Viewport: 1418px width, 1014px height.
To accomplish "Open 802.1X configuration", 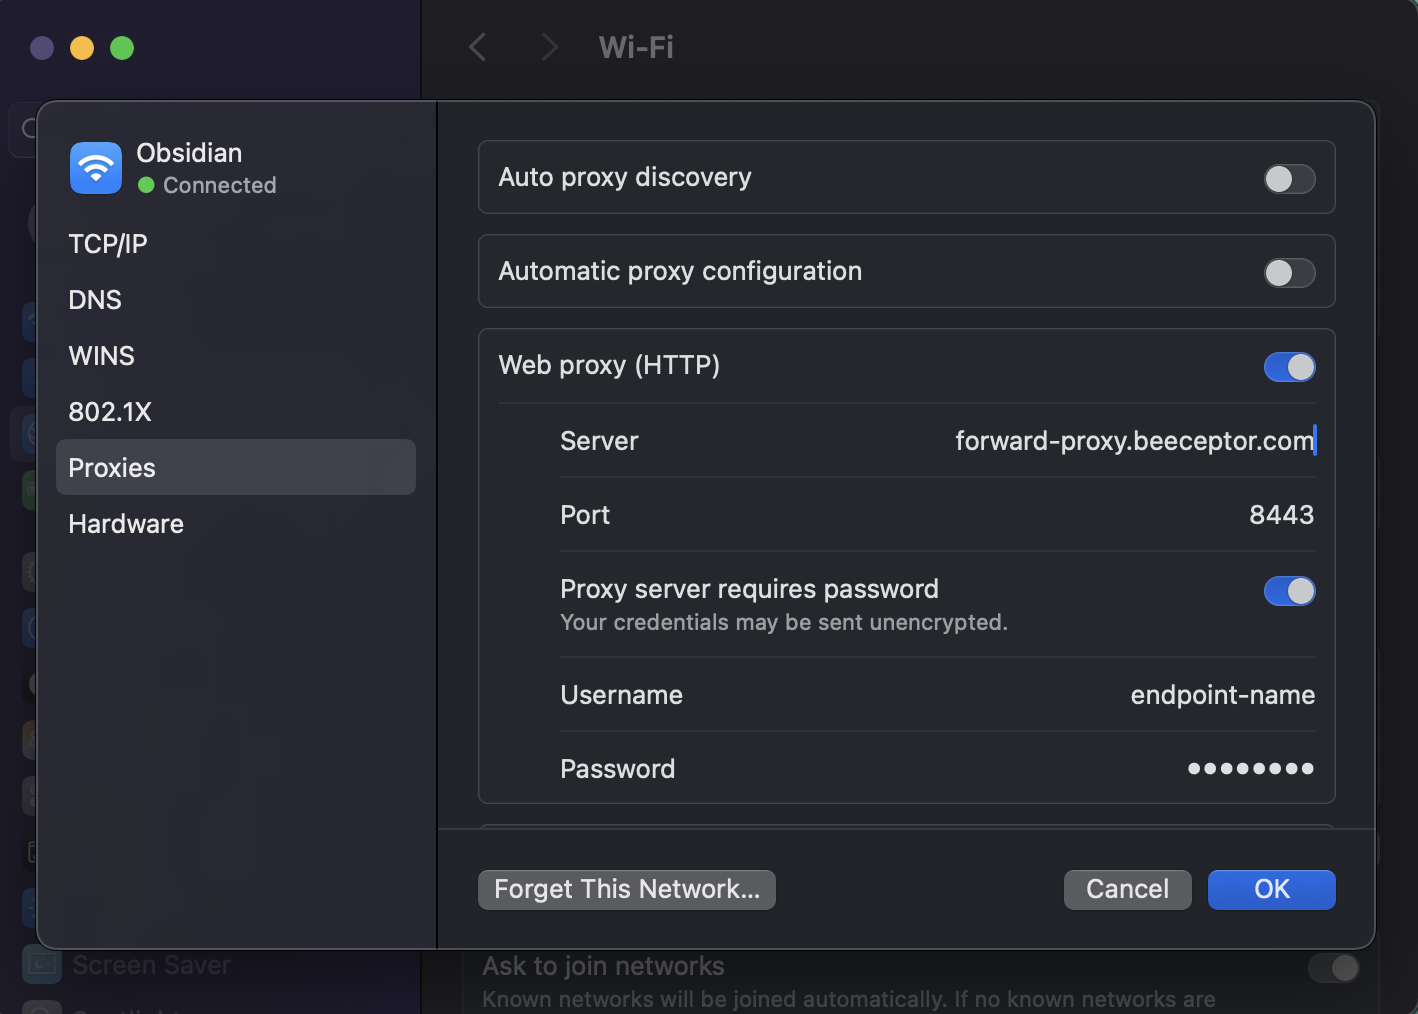I will [110, 411].
